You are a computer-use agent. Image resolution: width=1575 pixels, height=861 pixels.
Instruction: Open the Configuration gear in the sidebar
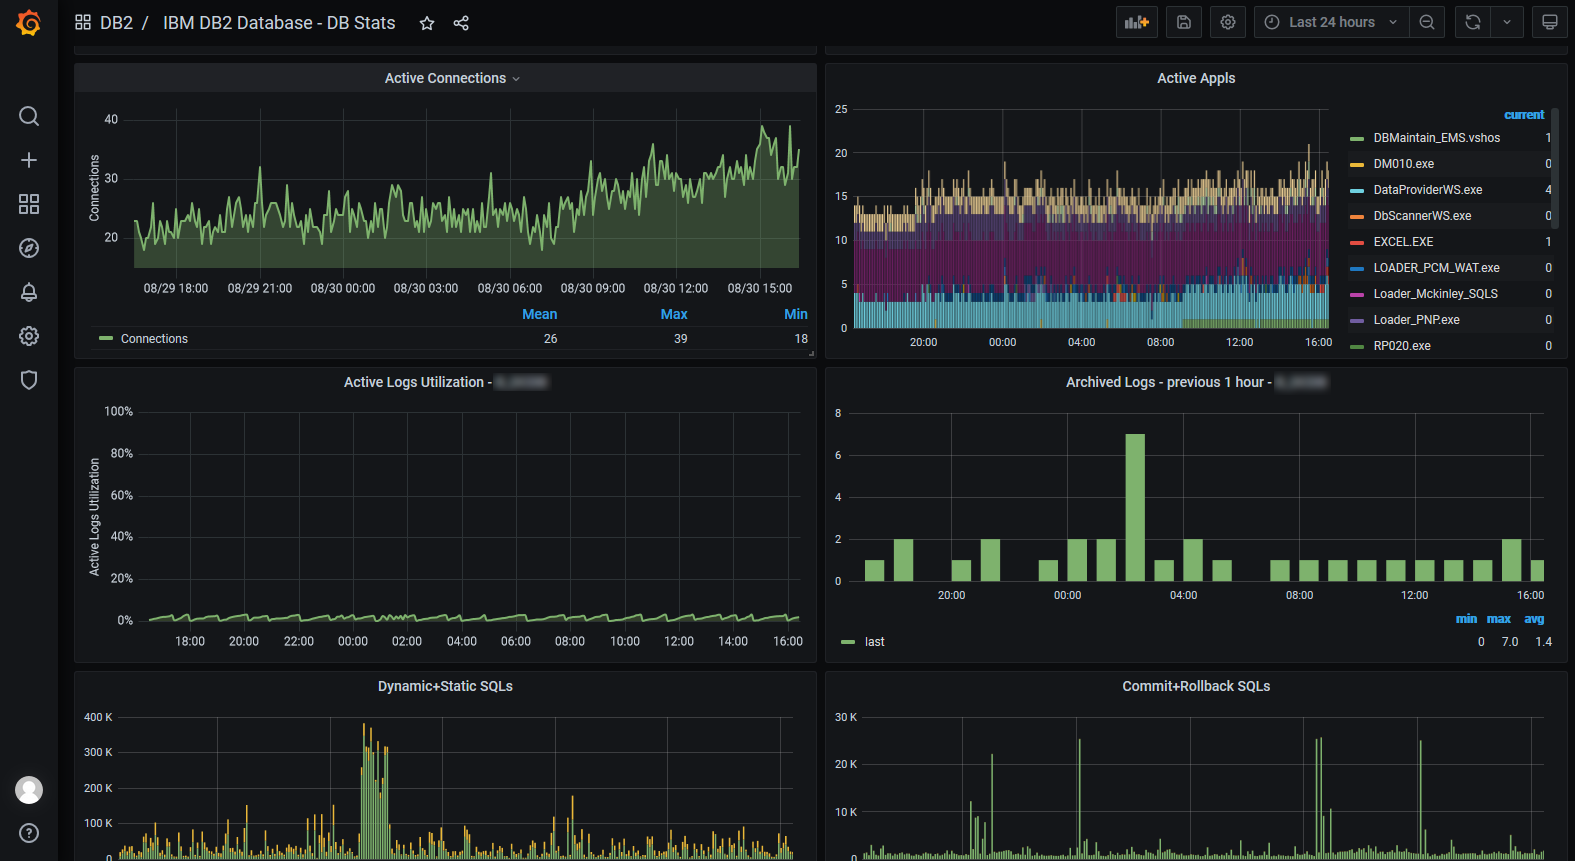coord(29,336)
